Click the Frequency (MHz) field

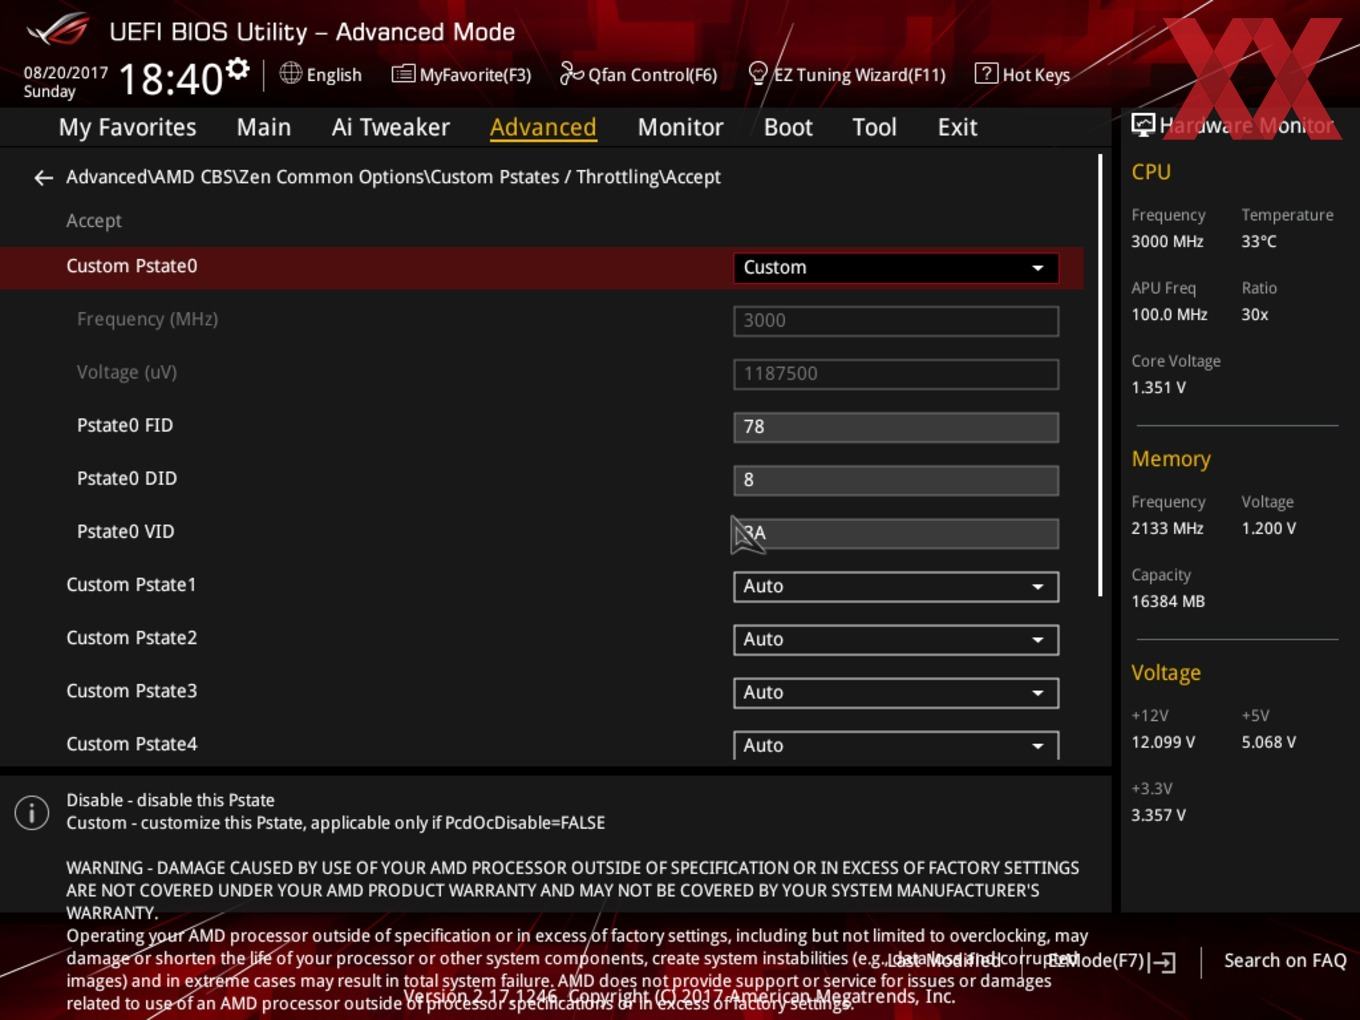pos(896,321)
